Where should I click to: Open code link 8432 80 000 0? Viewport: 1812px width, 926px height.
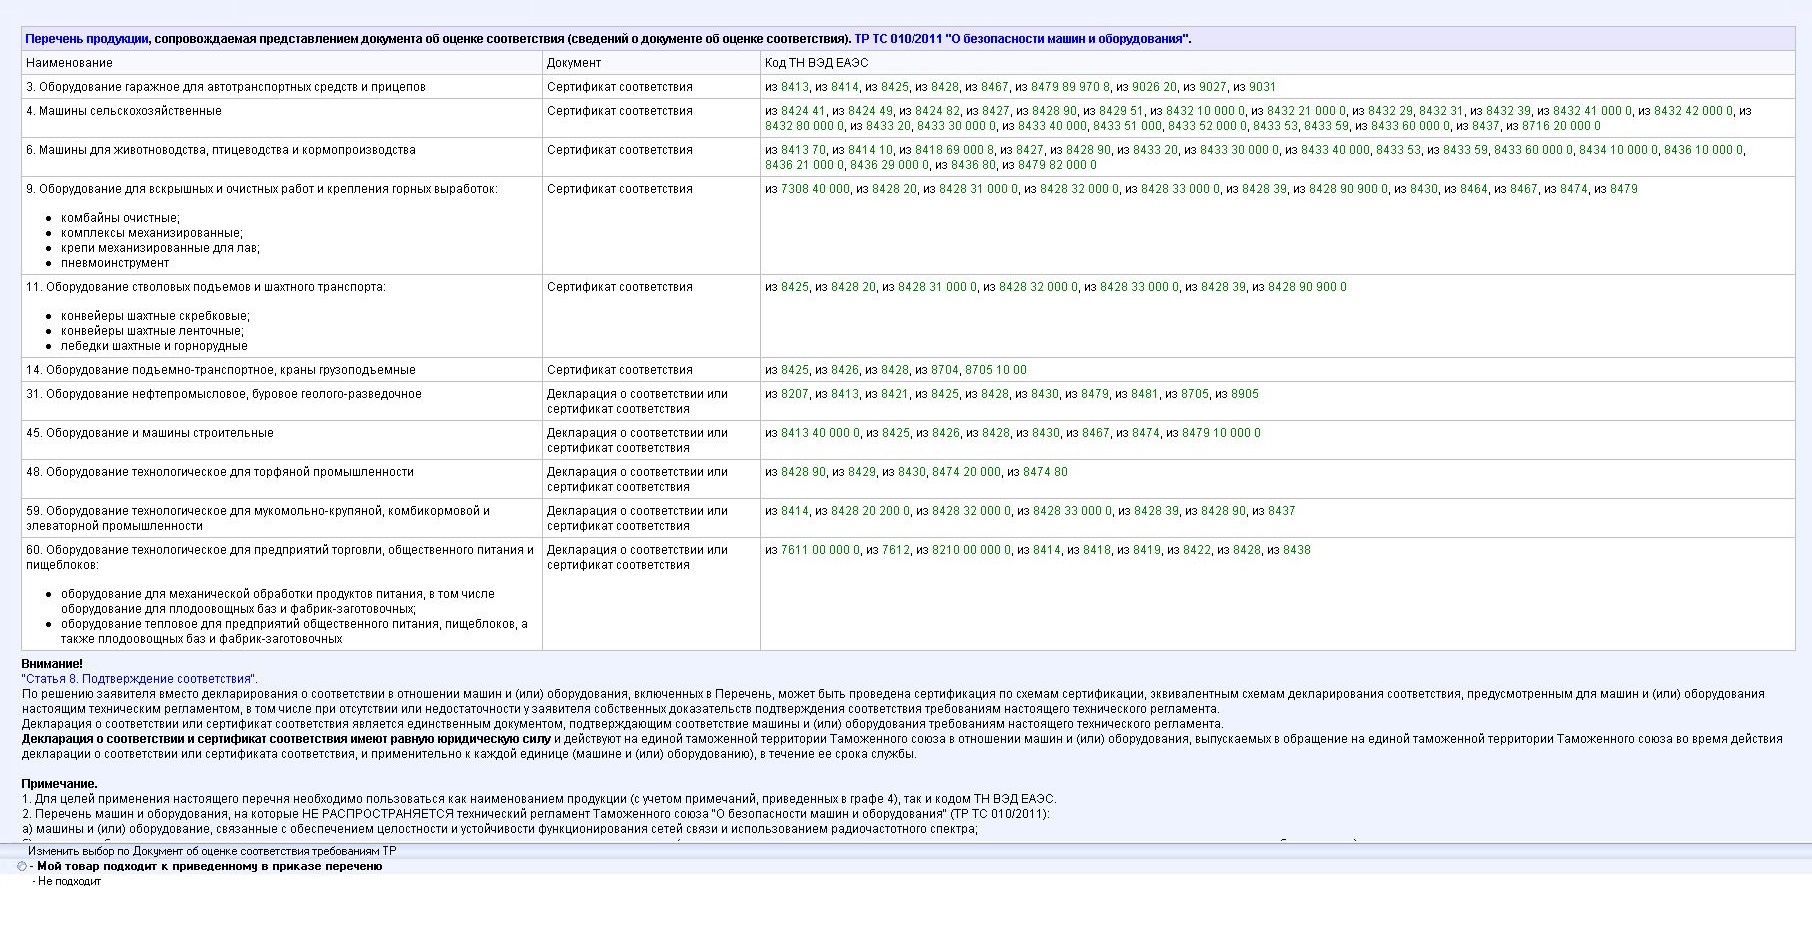[x=805, y=126]
